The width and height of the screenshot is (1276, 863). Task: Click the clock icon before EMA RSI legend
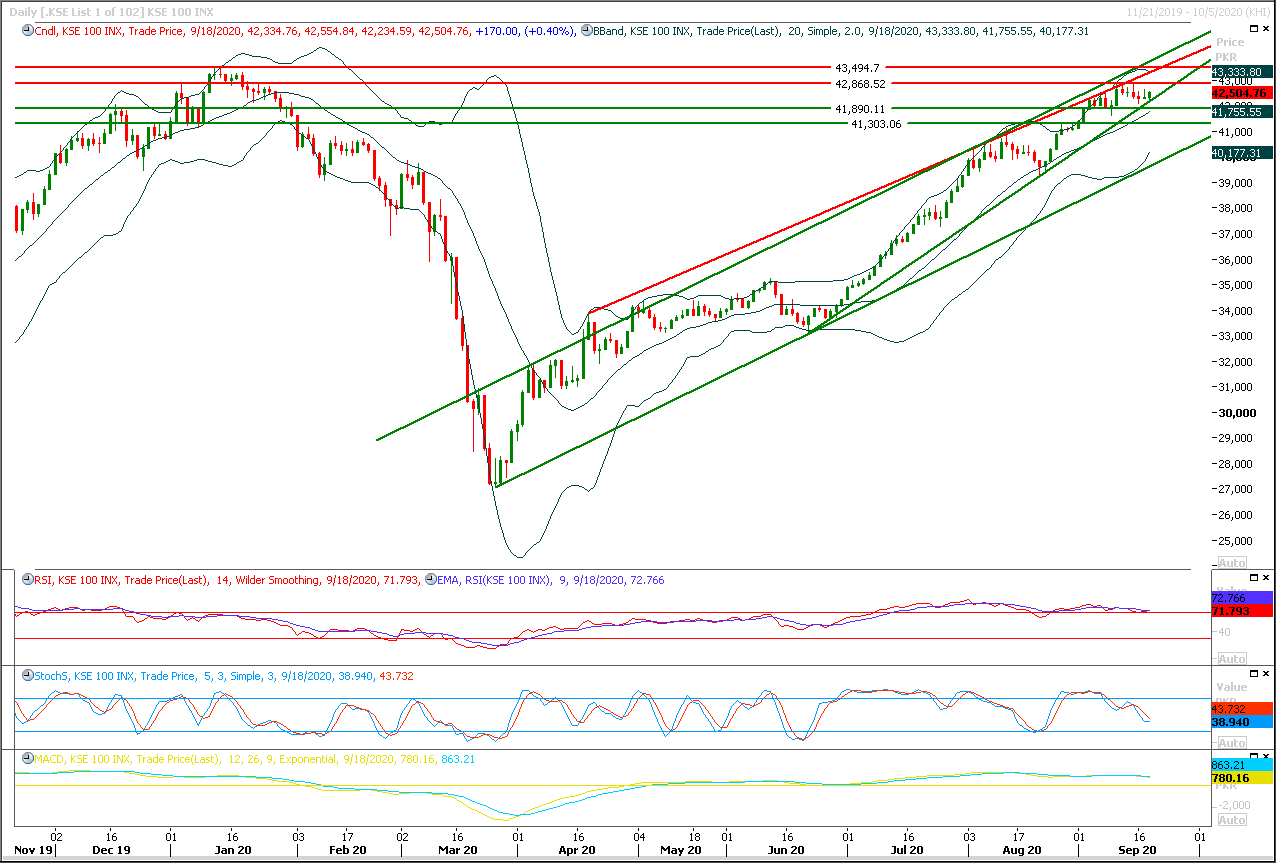point(431,580)
